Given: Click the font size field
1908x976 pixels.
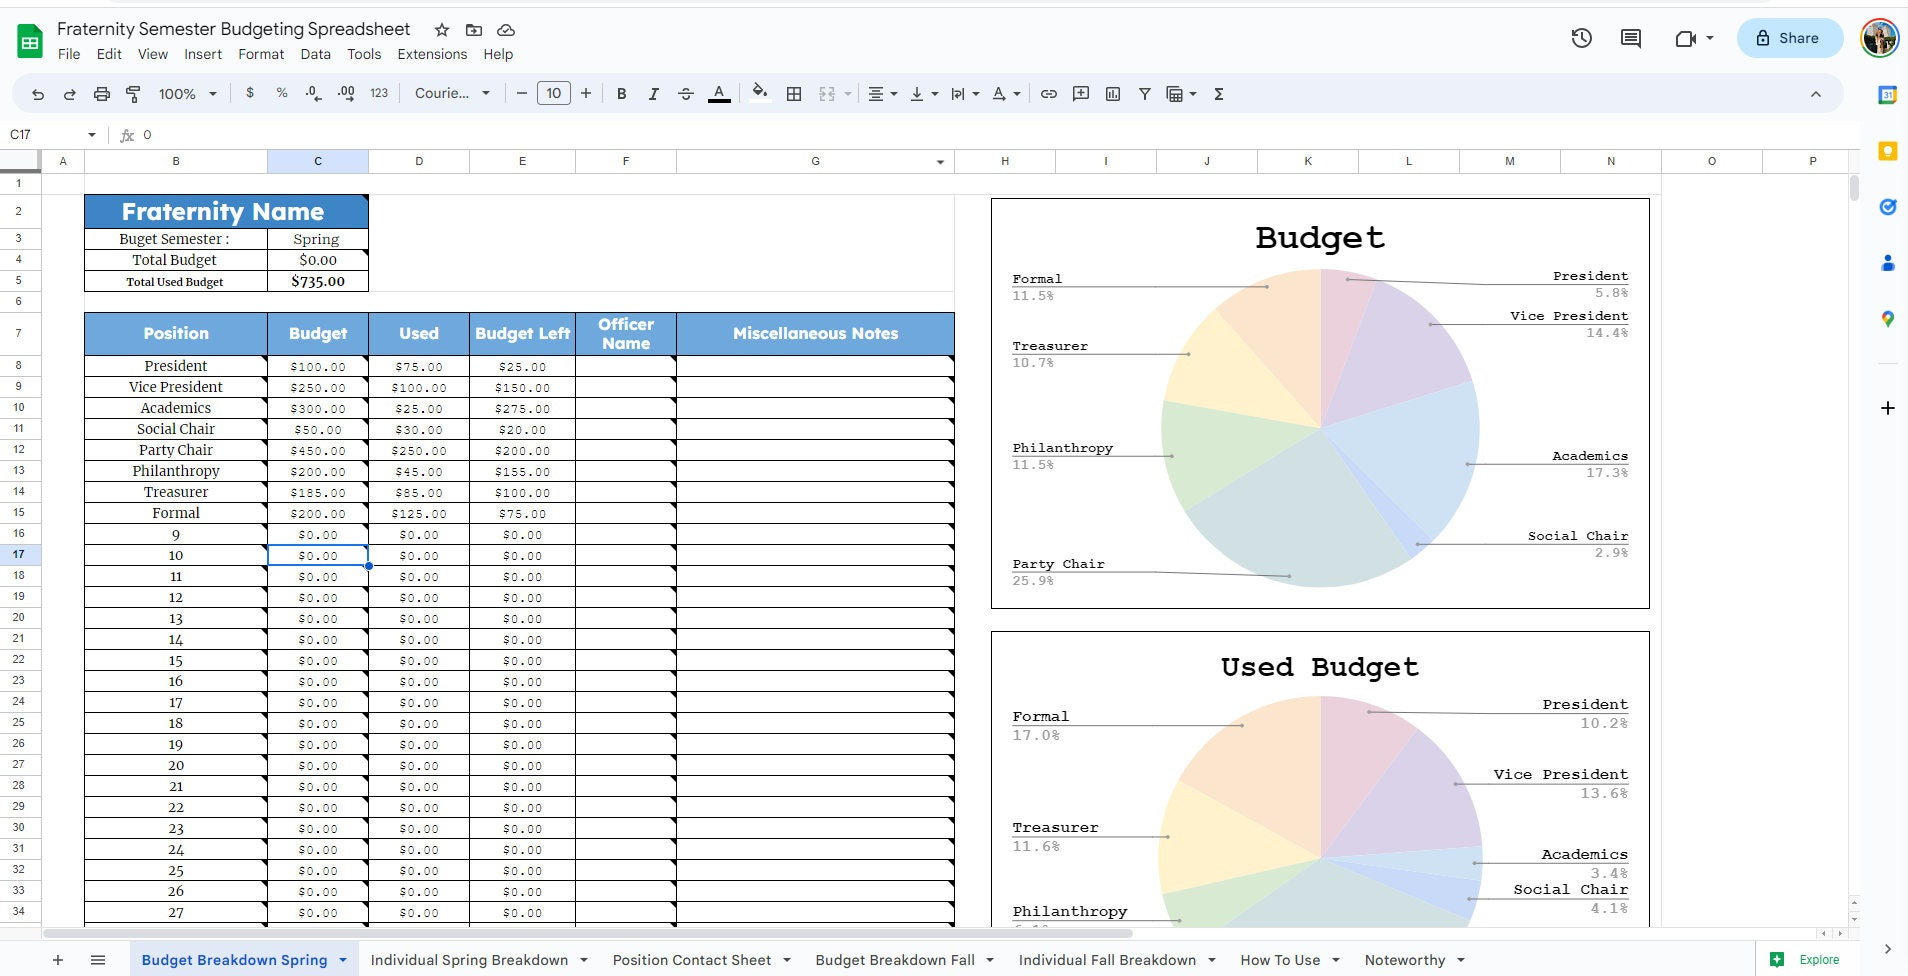Looking at the screenshot, I should click(554, 93).
